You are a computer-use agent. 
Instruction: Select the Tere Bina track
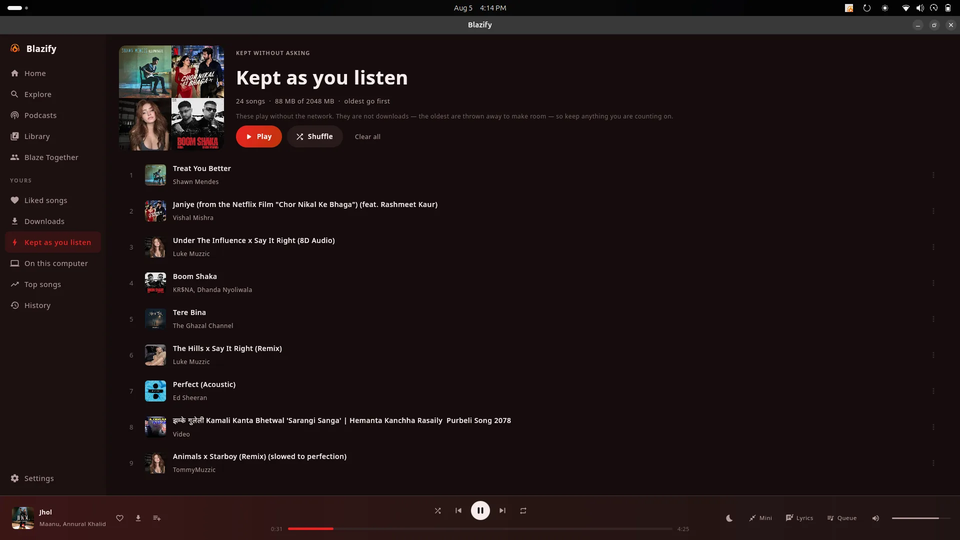pos(530,319)
